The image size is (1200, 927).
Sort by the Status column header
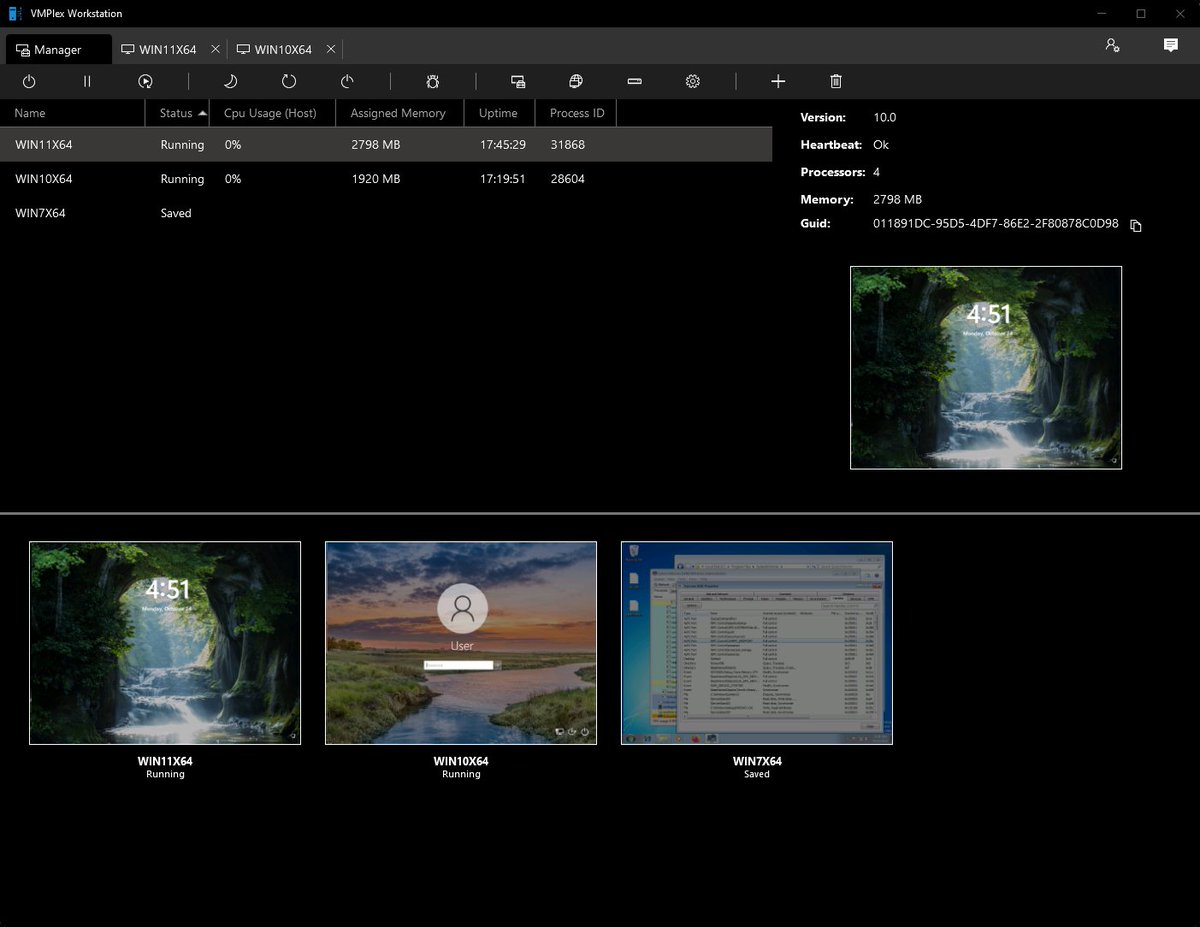pyautogui.click(x=177, y=113)
